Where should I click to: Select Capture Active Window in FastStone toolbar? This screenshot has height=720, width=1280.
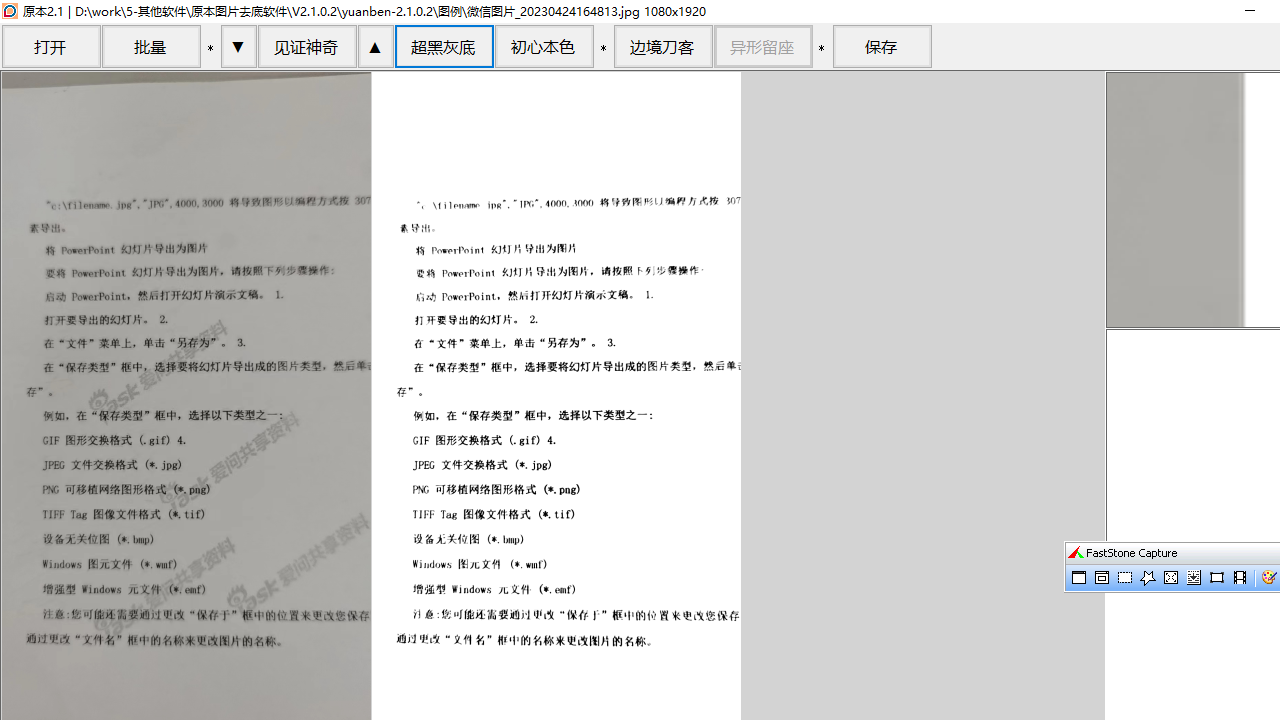[1079, 577]
